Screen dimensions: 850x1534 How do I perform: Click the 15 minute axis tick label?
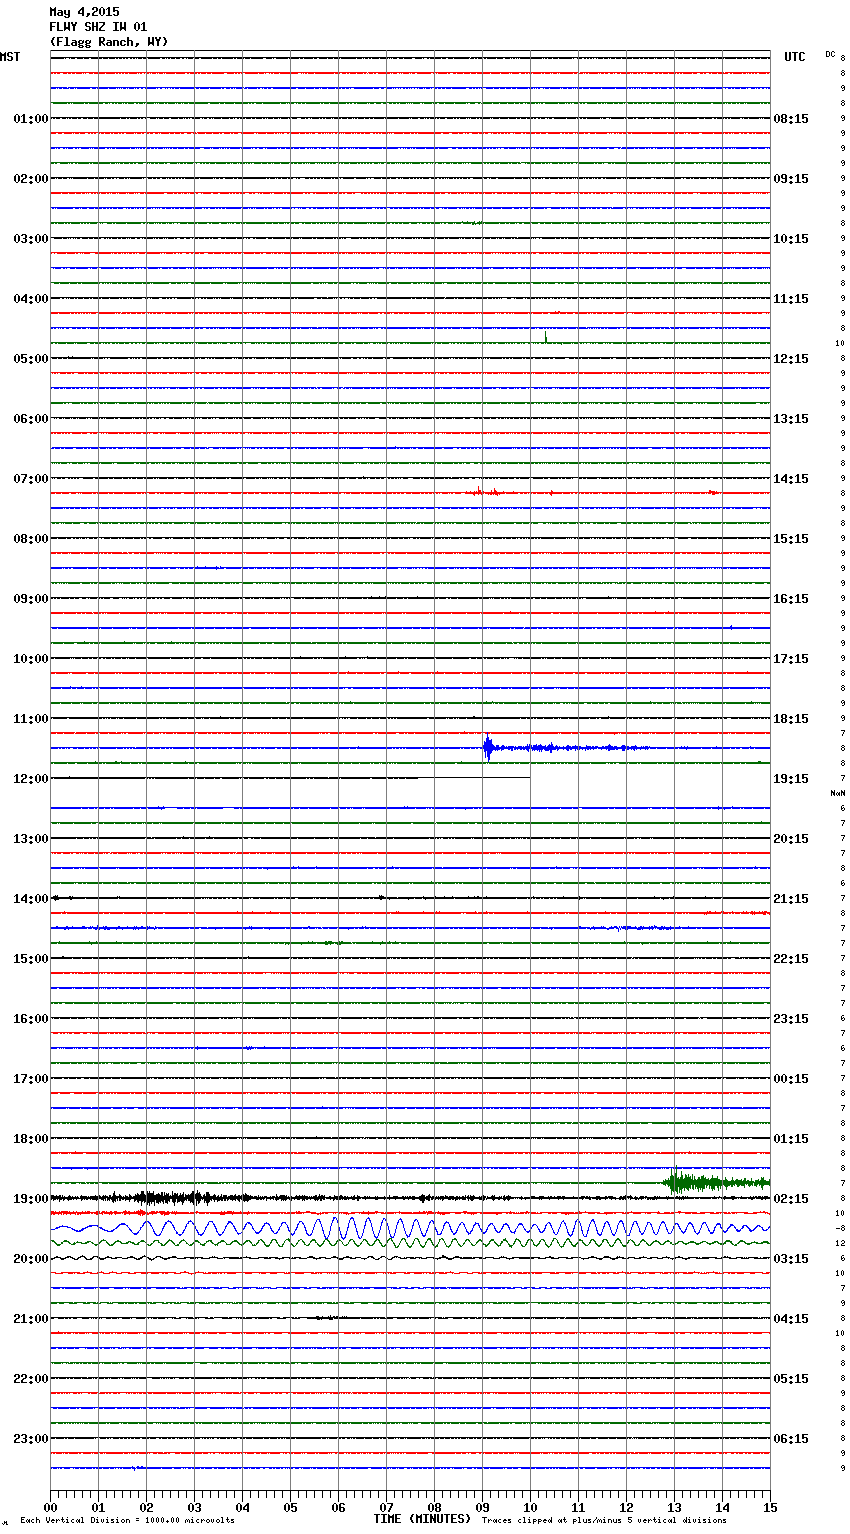coord(770,1507)
